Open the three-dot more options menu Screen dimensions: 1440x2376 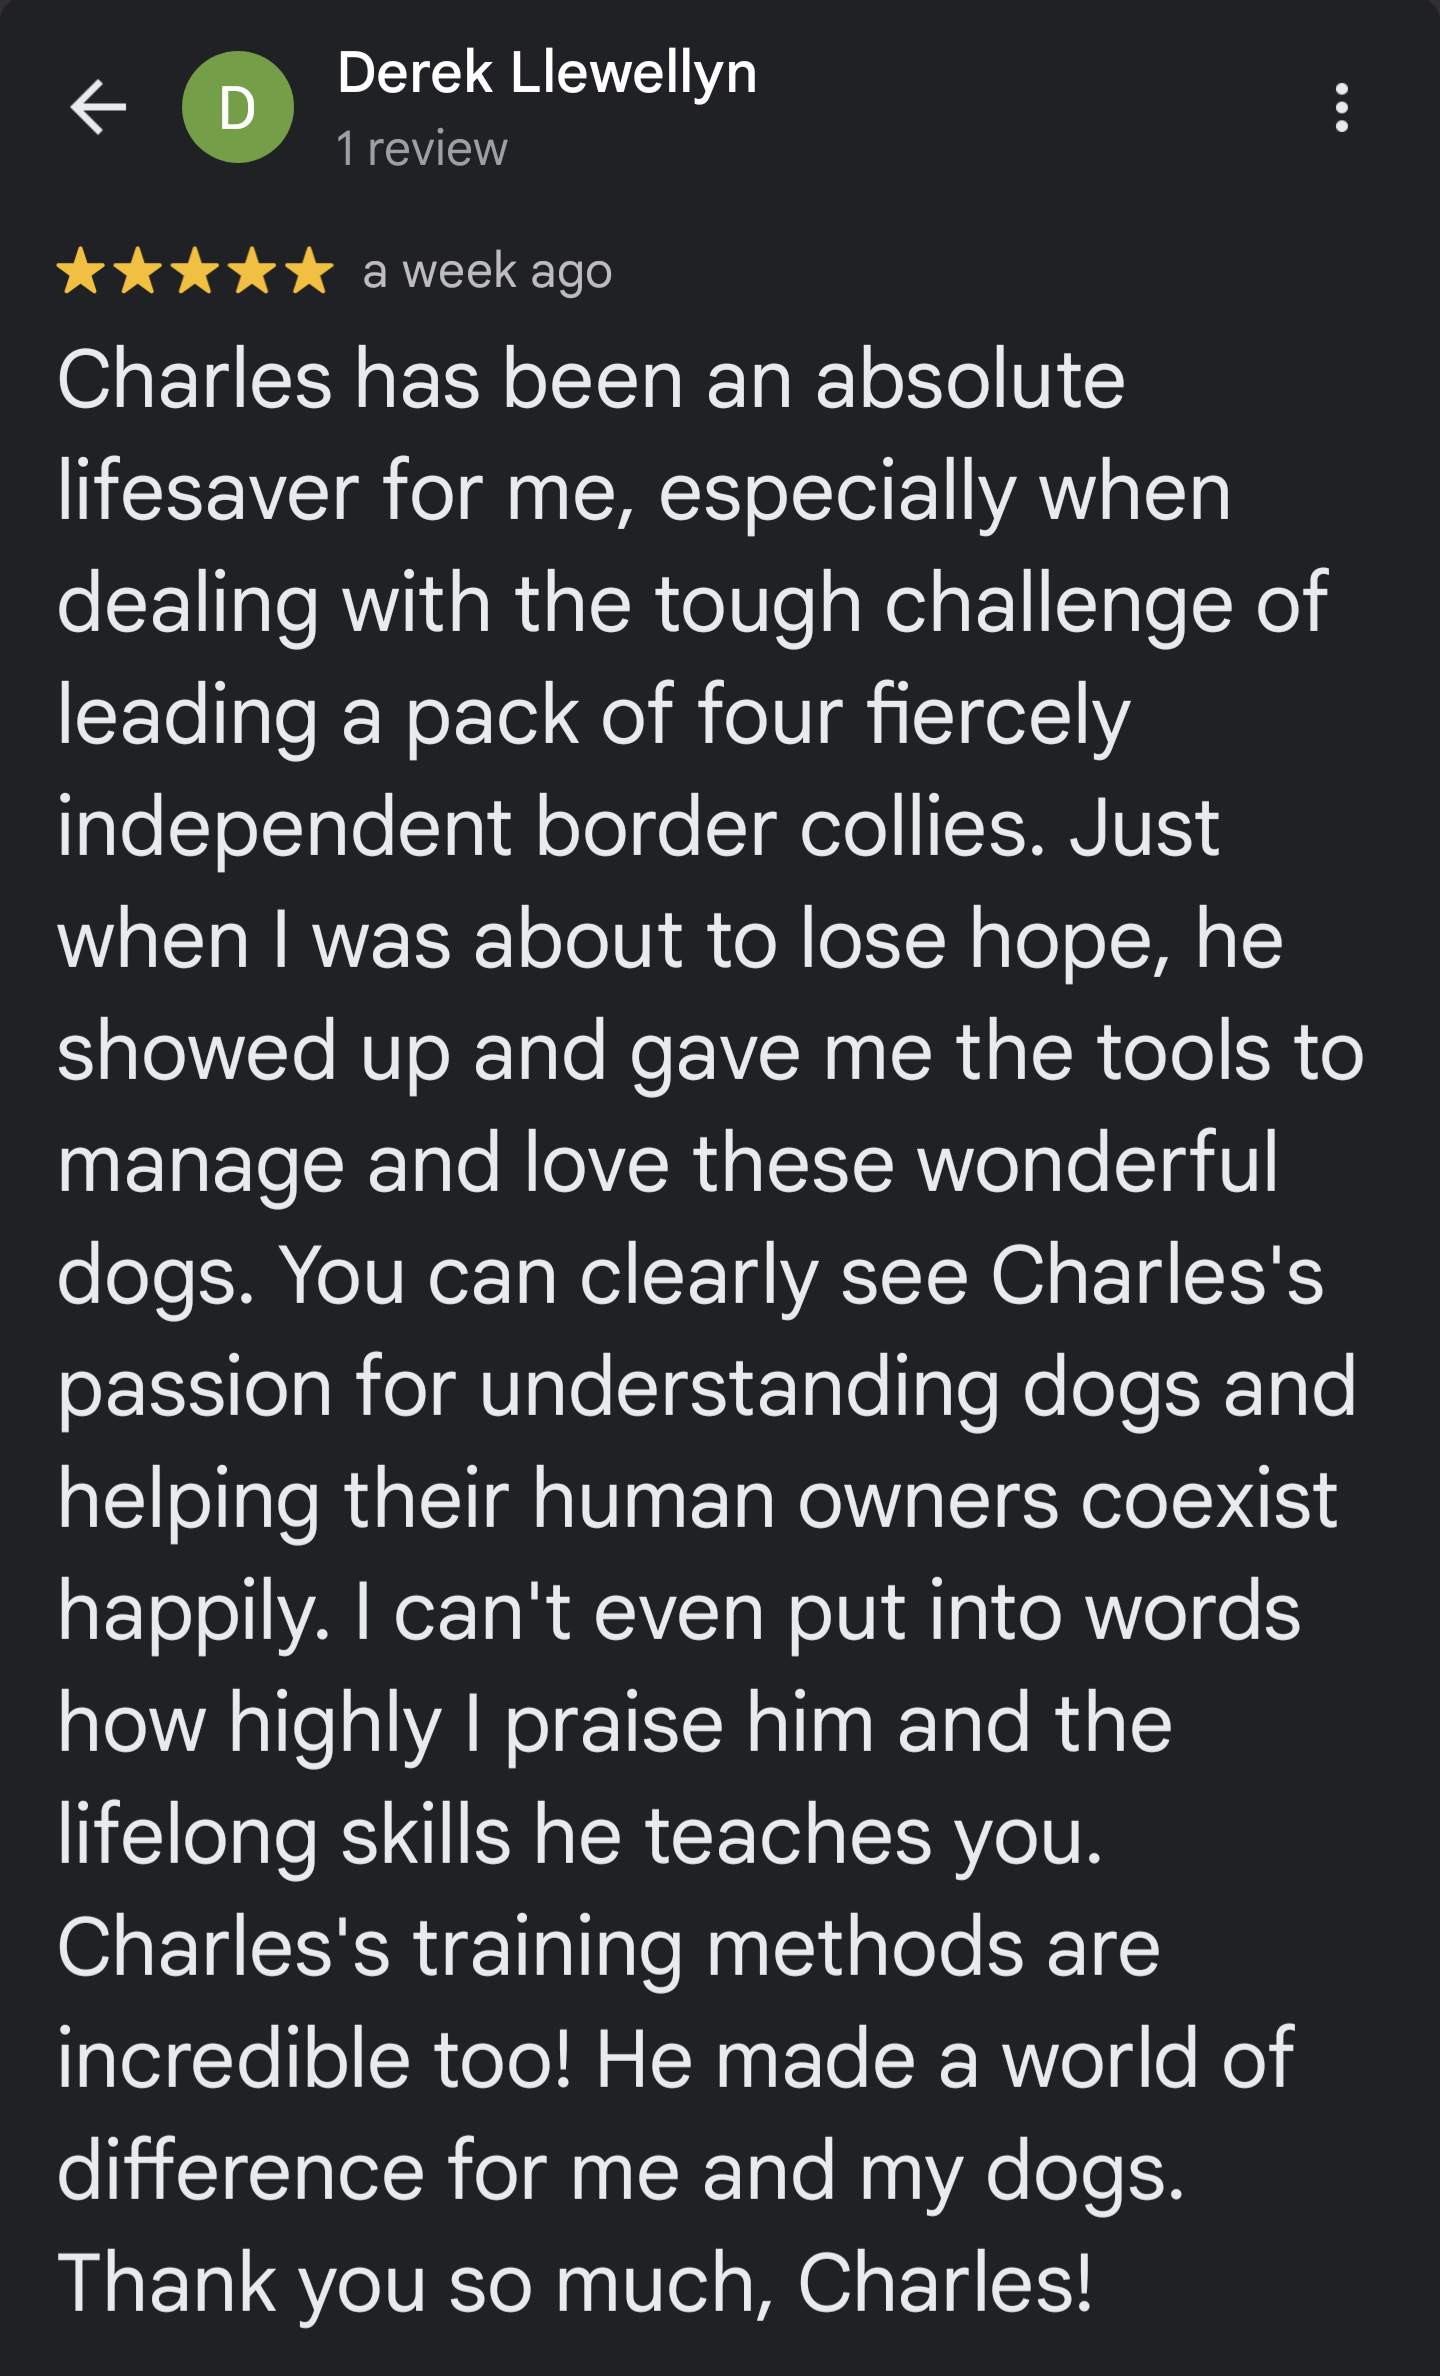(x=1341, y=107)
